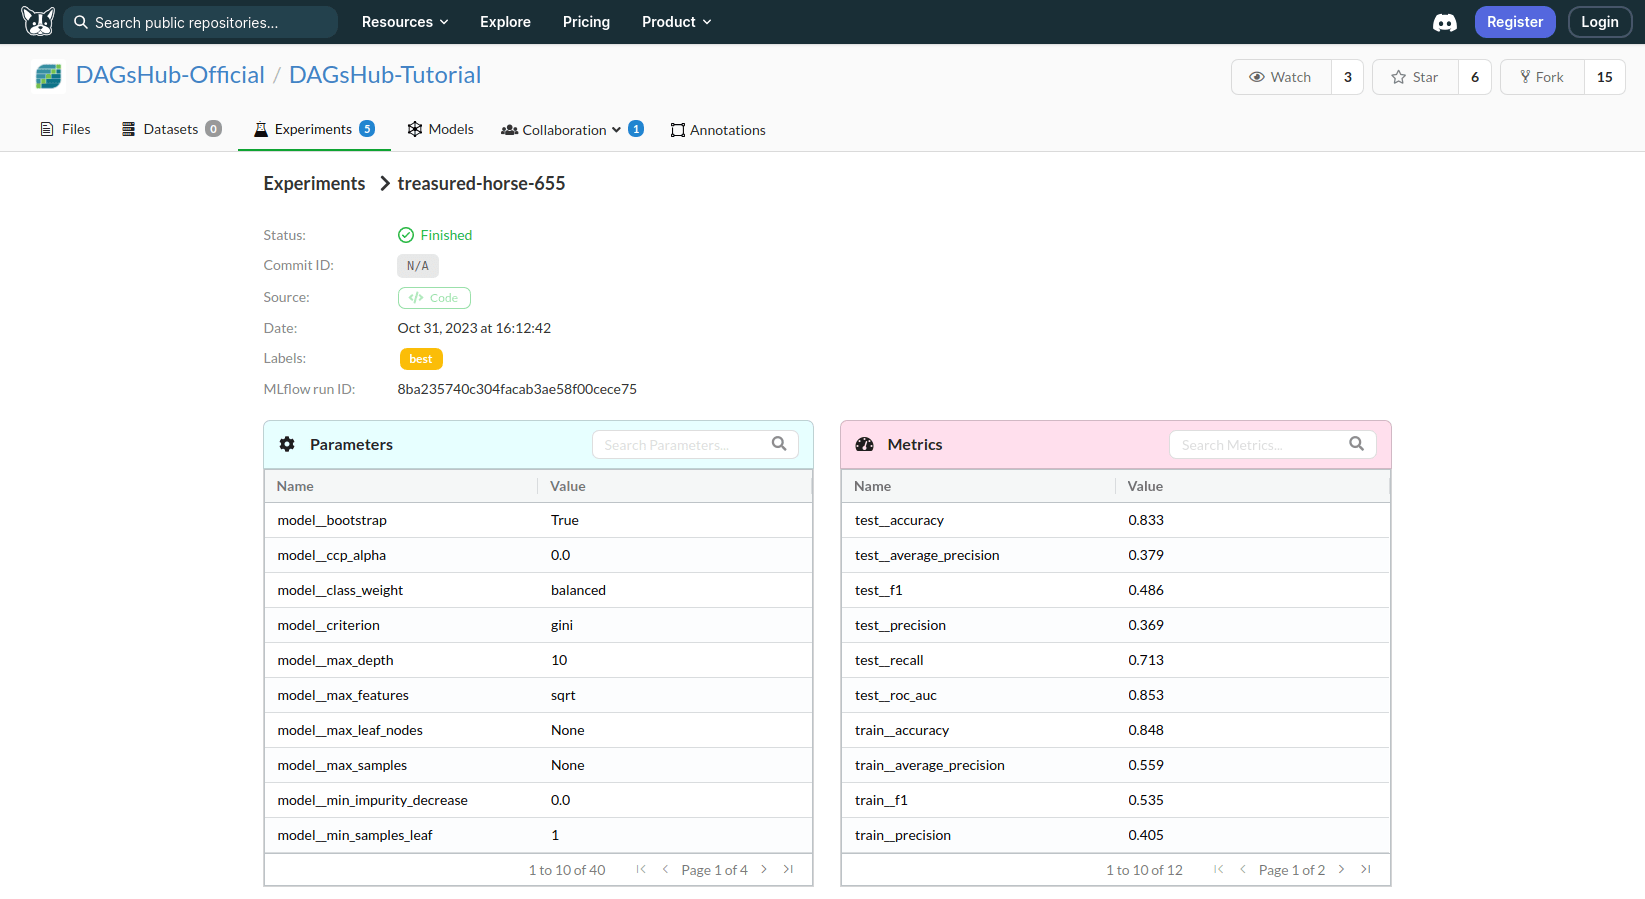
Task: Go to next Parameters page arrow
Action: point(764,869)
